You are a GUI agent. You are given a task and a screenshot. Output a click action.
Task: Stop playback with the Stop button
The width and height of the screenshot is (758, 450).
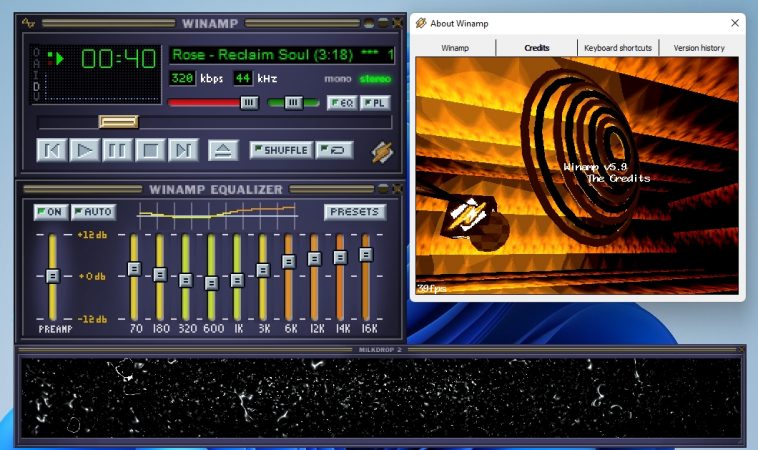click(x=150, y=150)
